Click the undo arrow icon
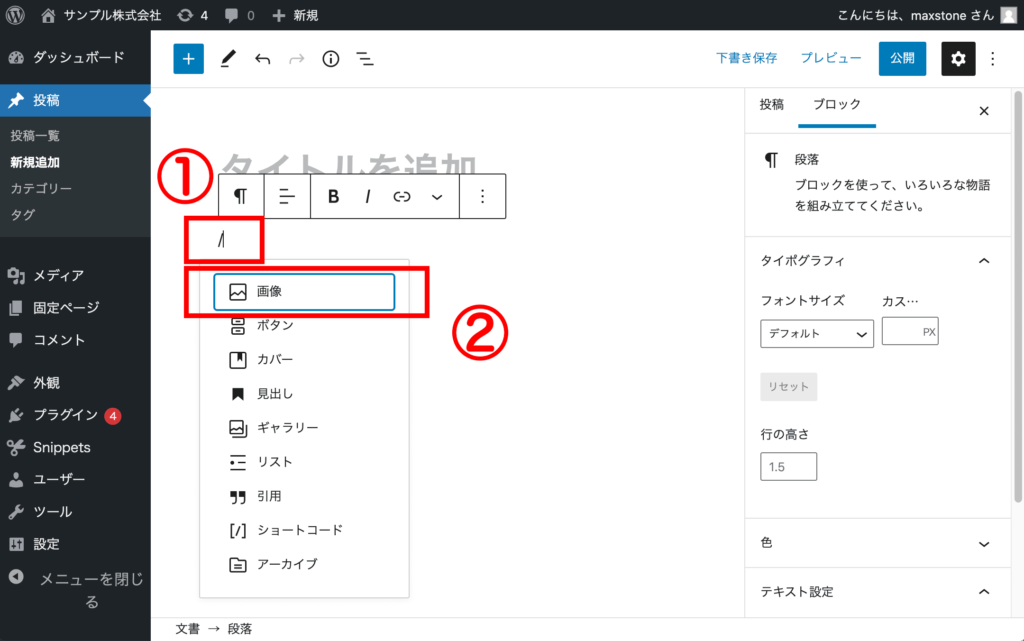 262,58
